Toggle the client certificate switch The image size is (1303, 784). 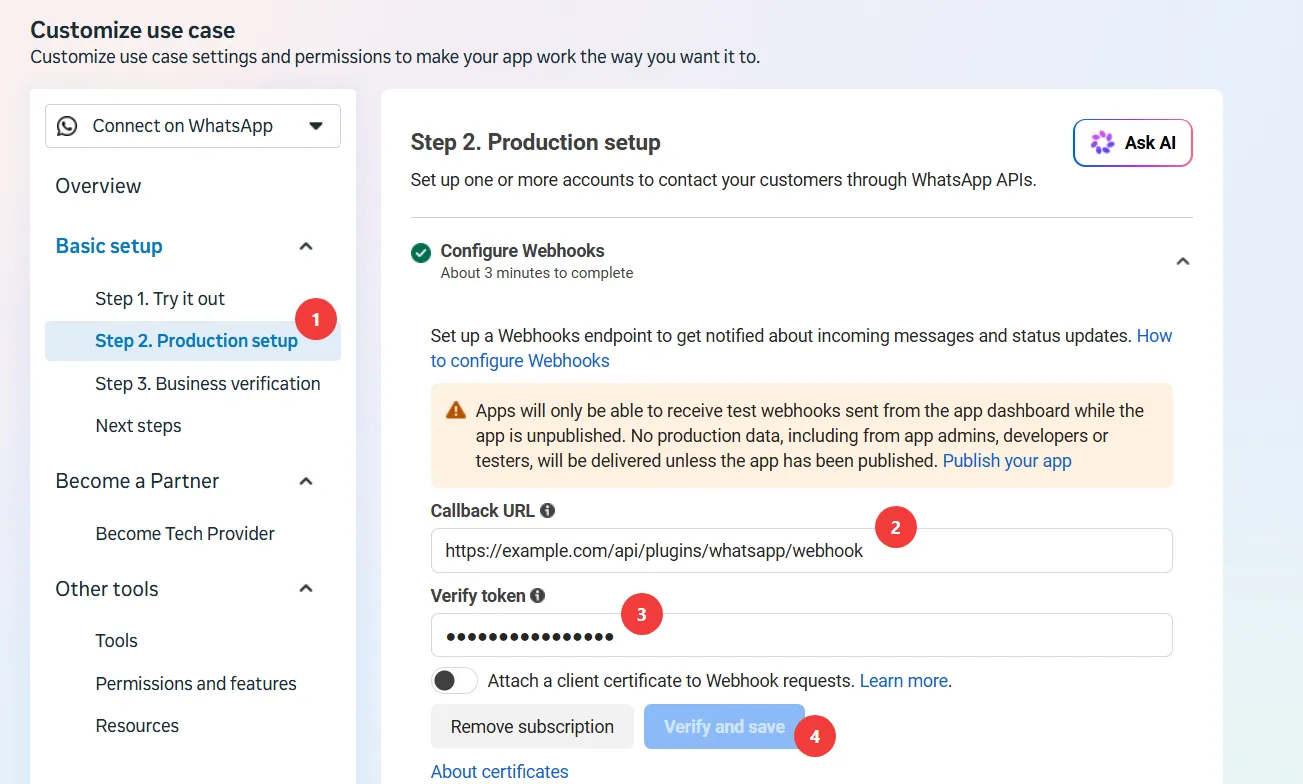(x=454, y=681)
